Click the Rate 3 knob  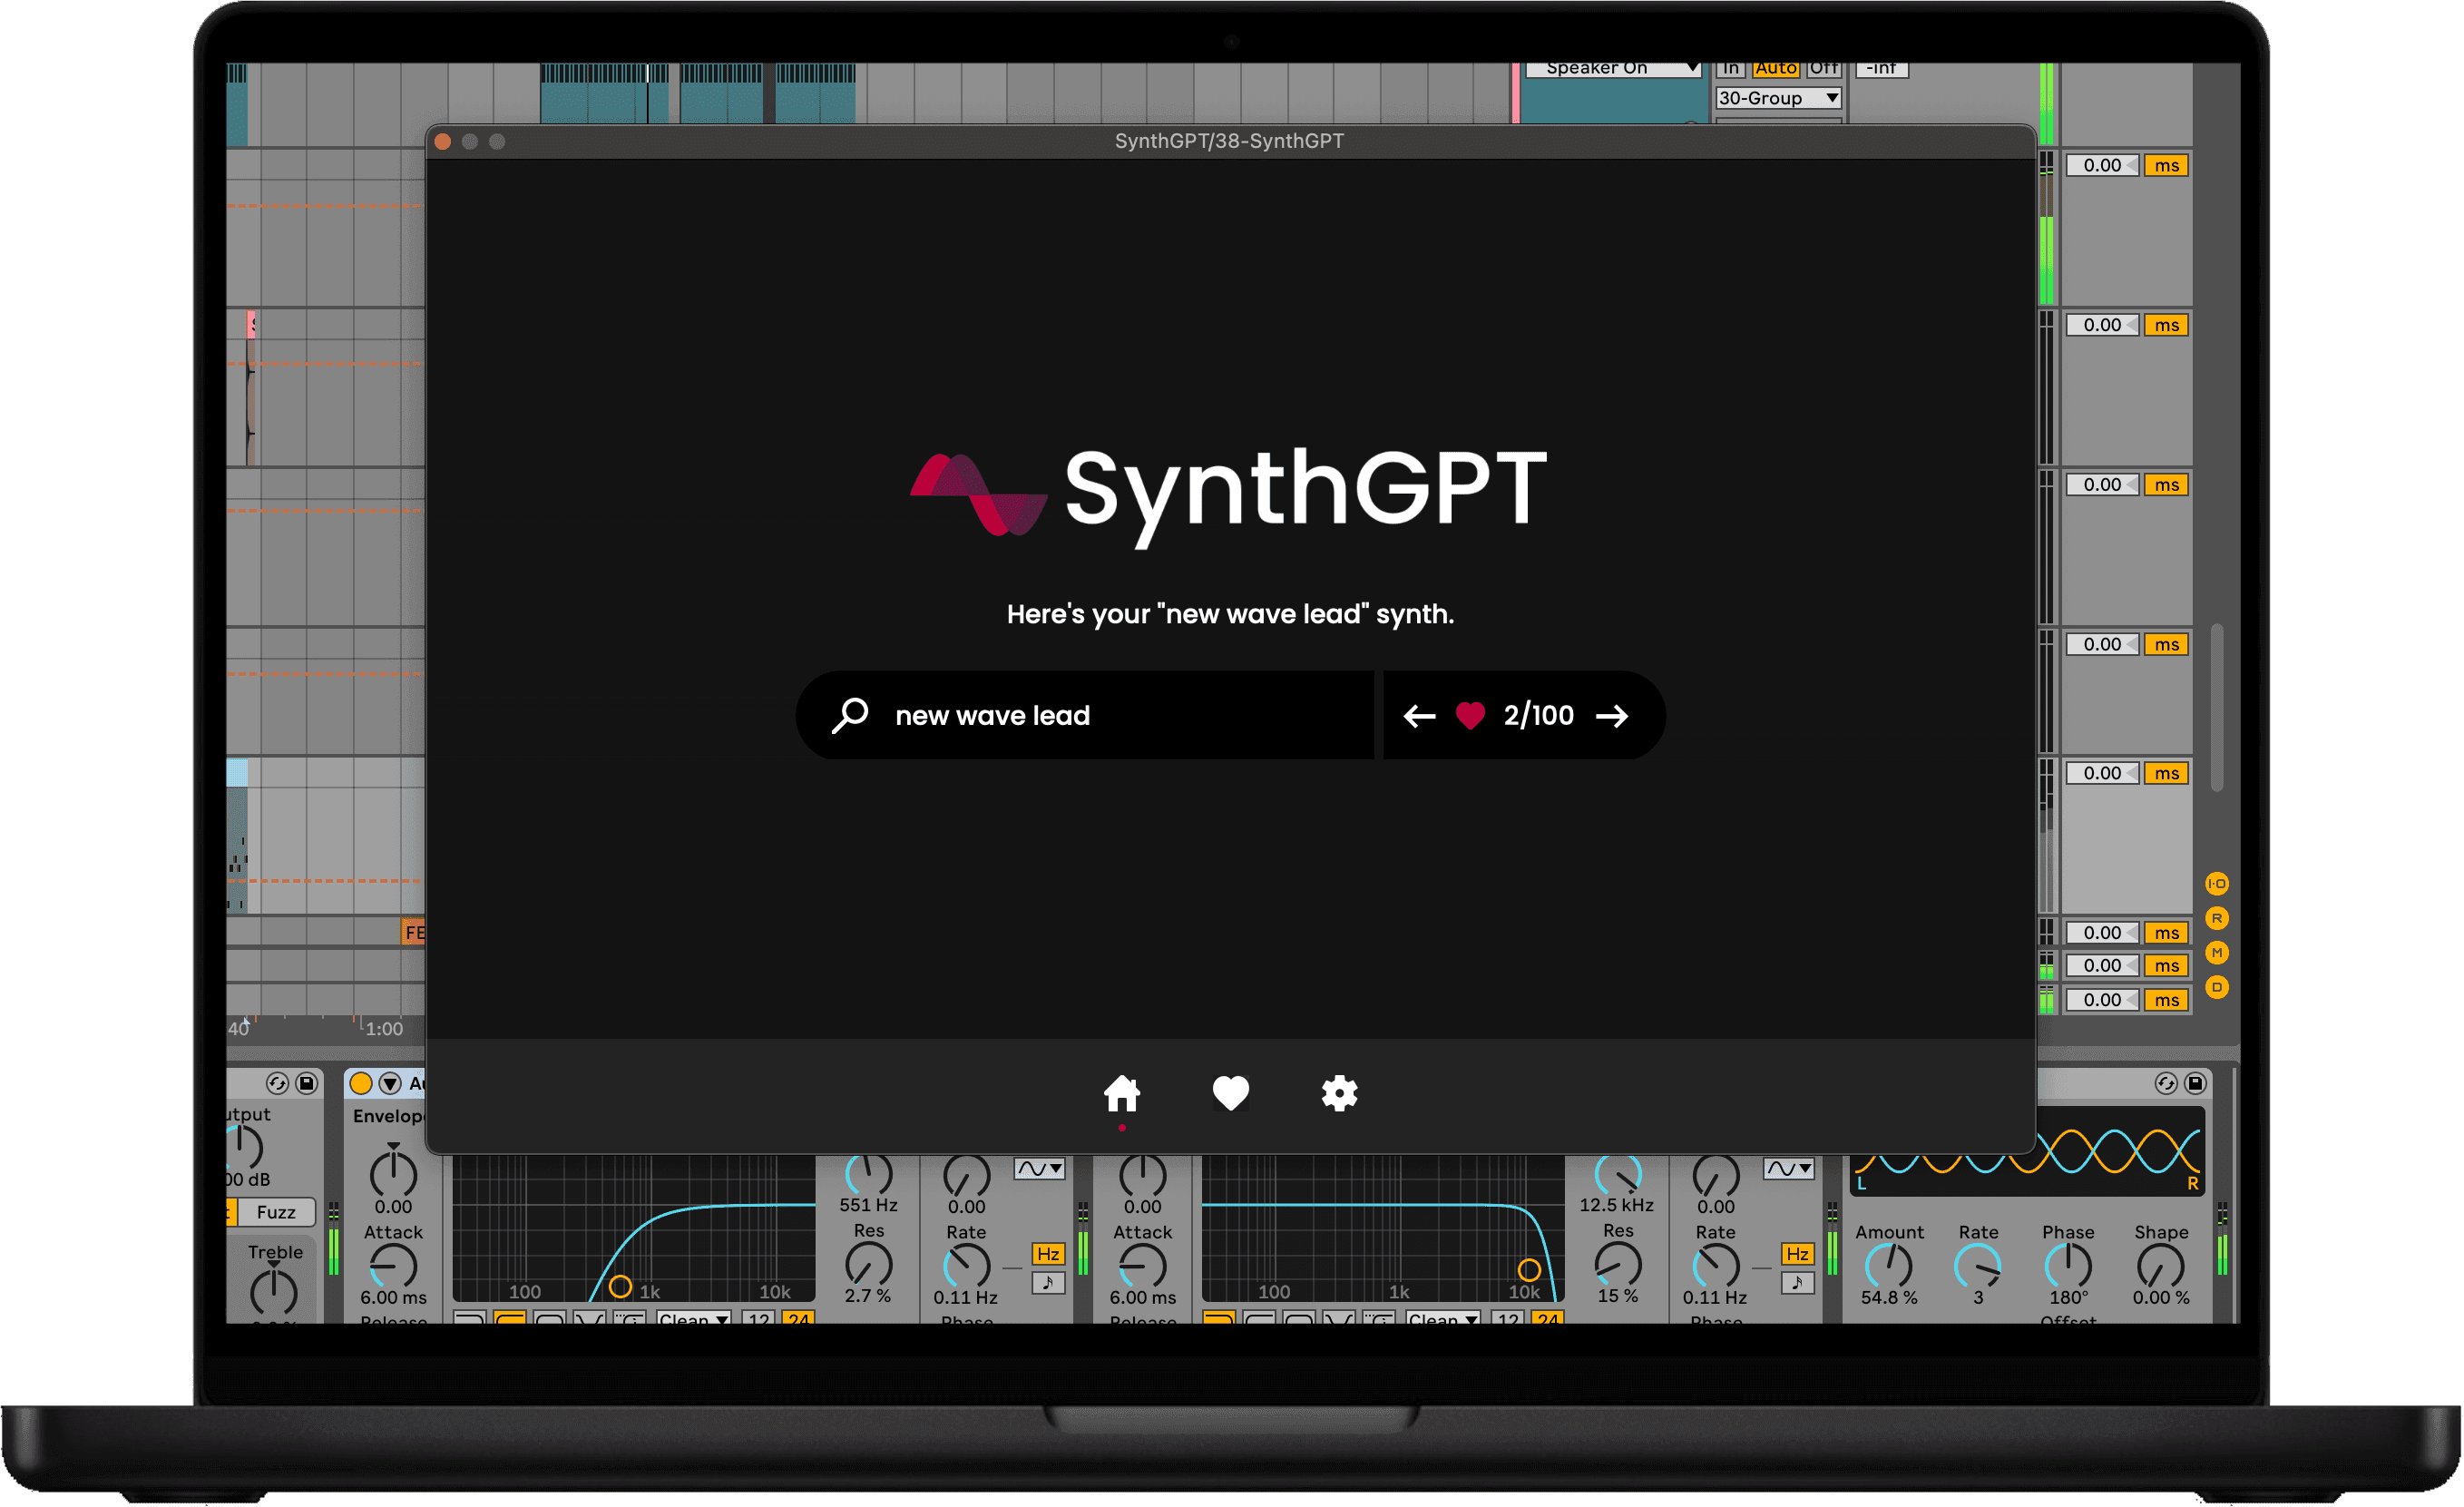[x=1977, y=1265]
